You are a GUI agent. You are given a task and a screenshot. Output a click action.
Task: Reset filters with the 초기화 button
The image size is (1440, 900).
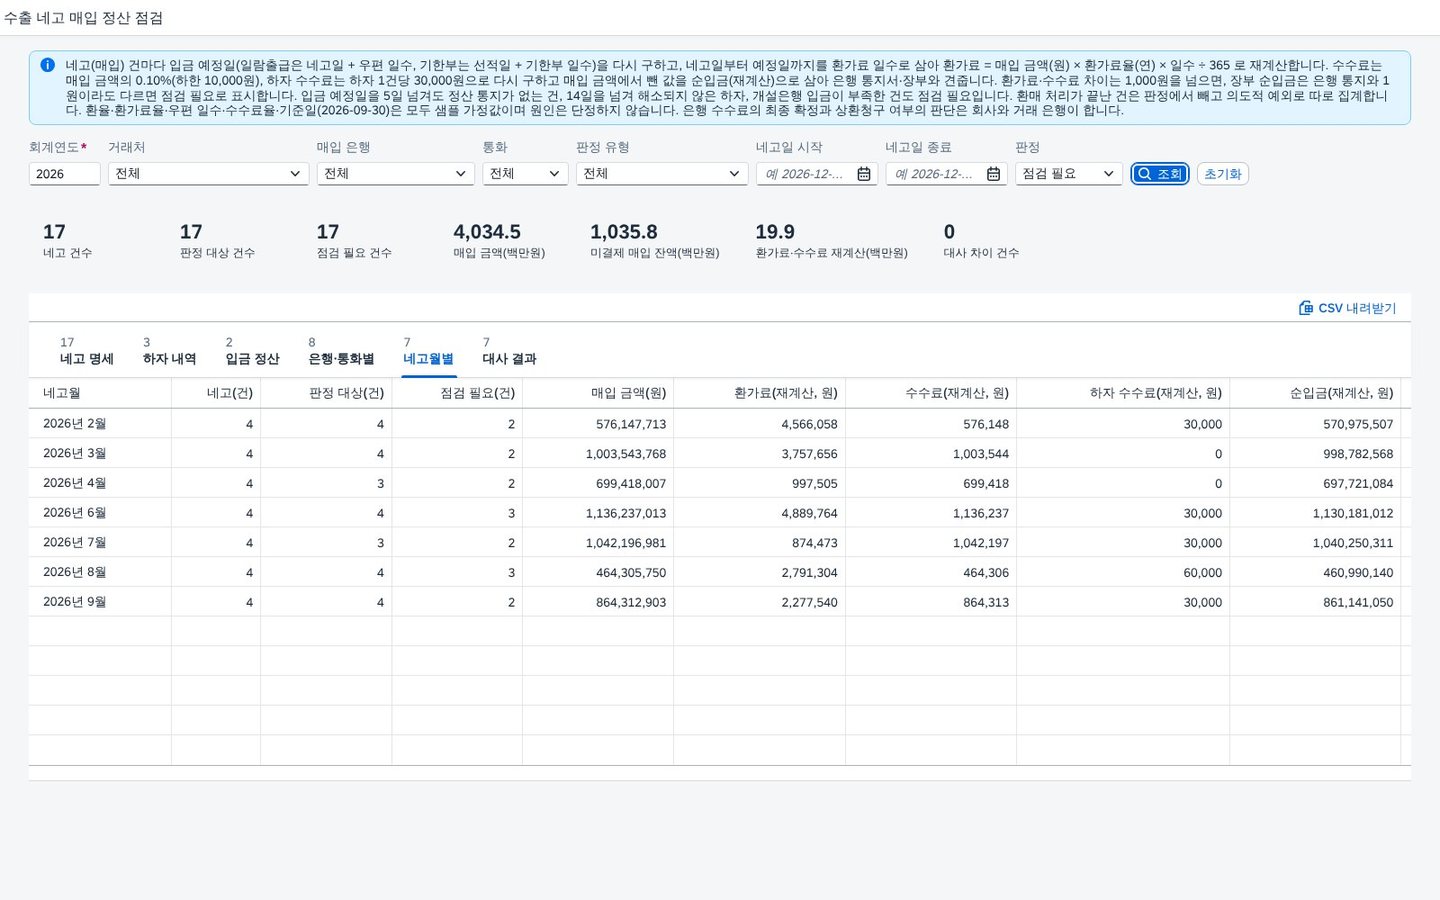coord(1222,174)
